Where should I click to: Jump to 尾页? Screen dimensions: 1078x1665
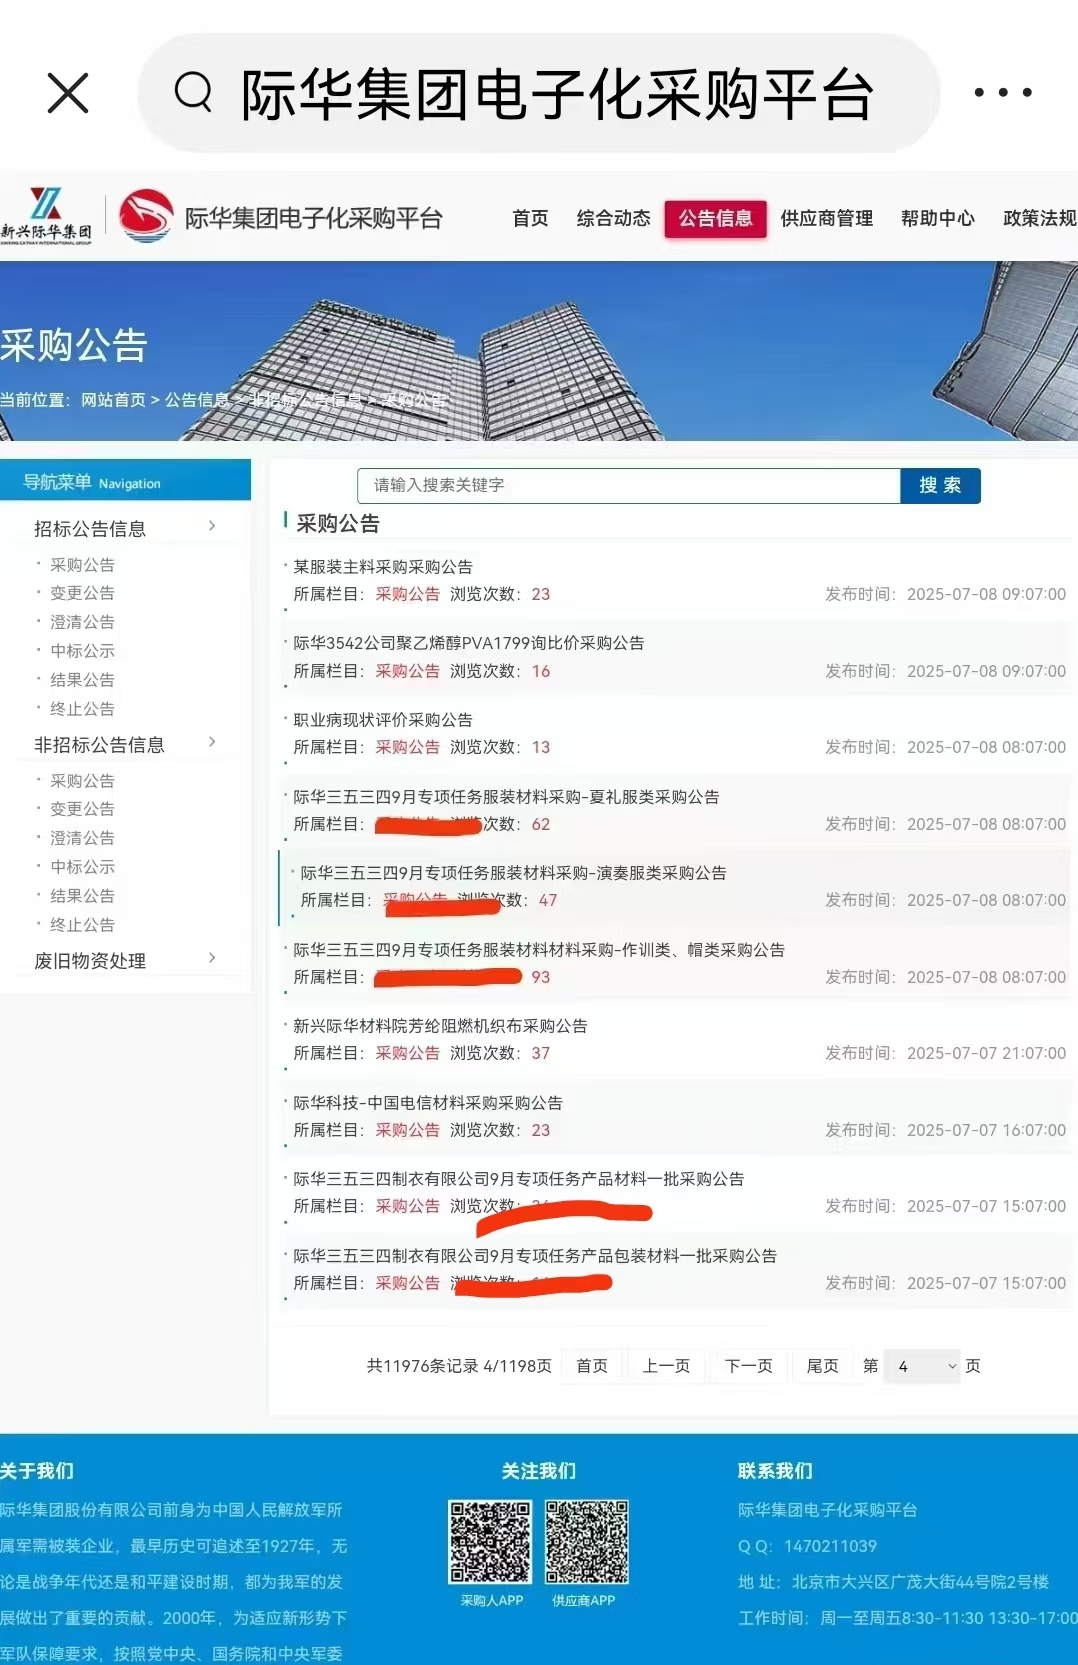822,1366
